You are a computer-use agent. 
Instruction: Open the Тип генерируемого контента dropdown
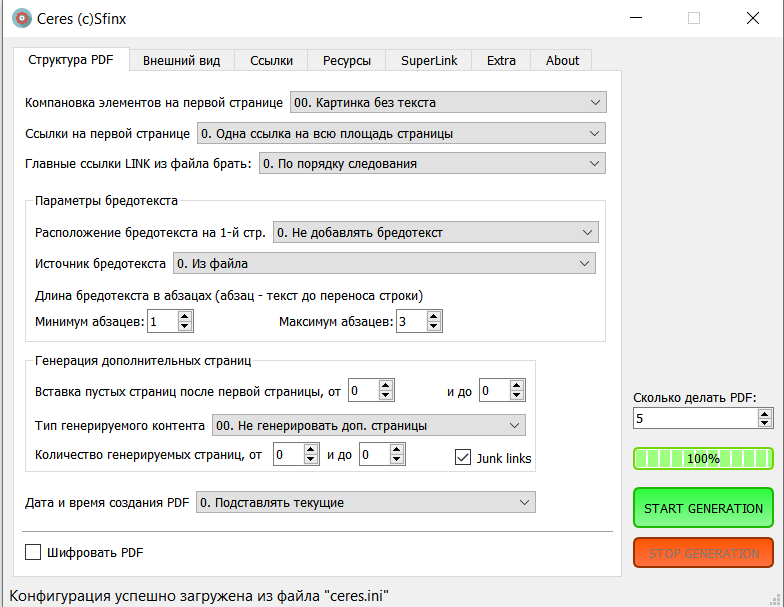click(x=368, y=426)
